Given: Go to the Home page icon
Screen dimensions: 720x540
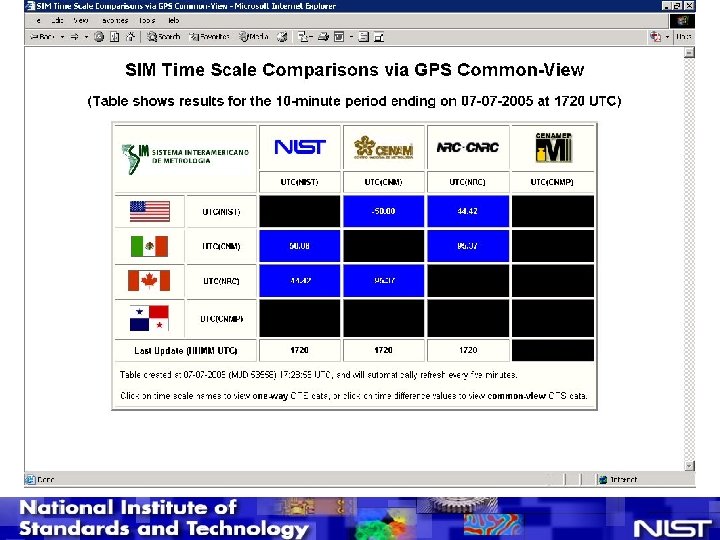Looking at the screenshot, I should coord(130,37).
